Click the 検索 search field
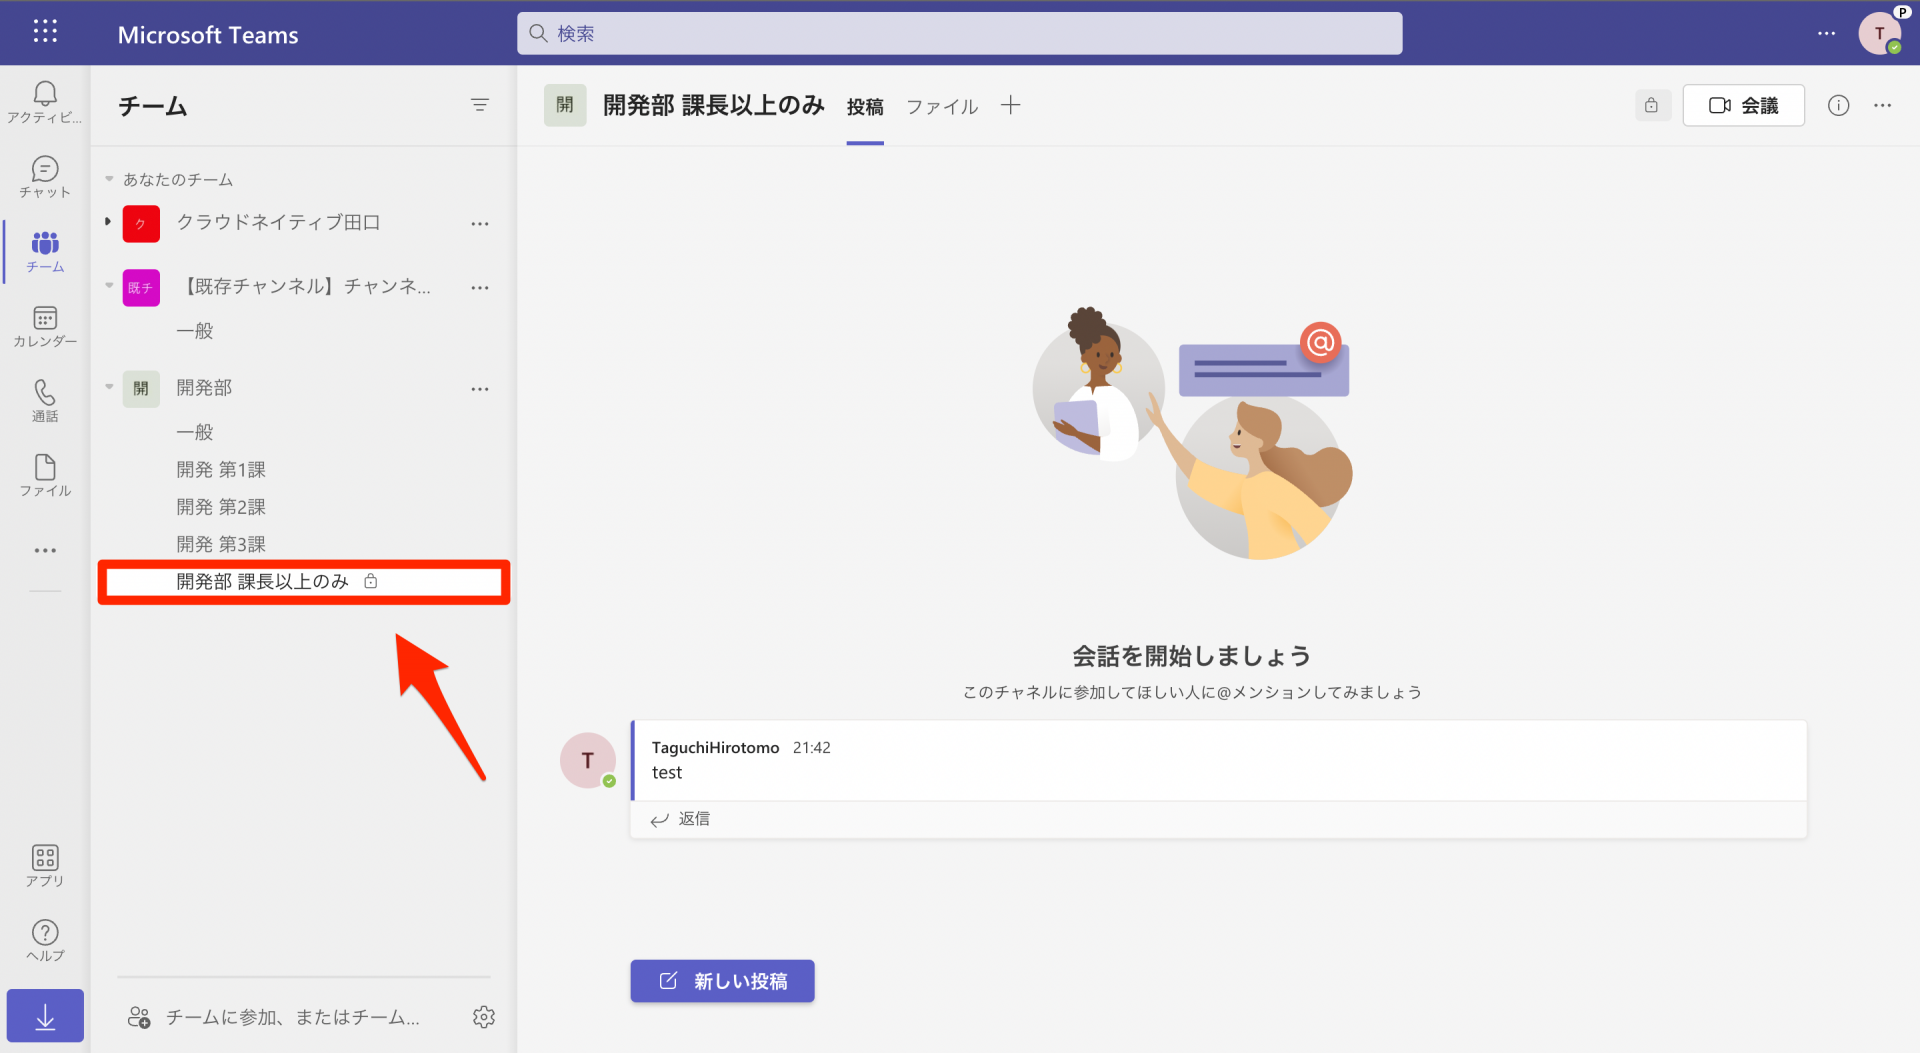 [x=958, y=33]
